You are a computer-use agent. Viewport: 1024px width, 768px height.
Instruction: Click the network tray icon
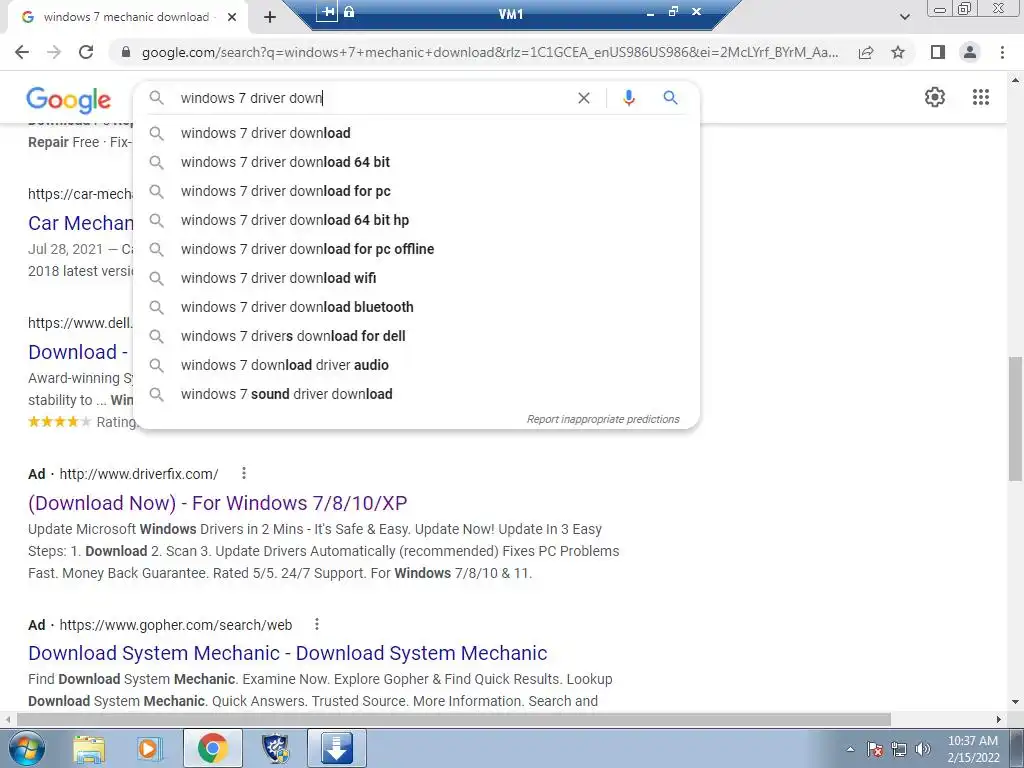click(899, 749)
